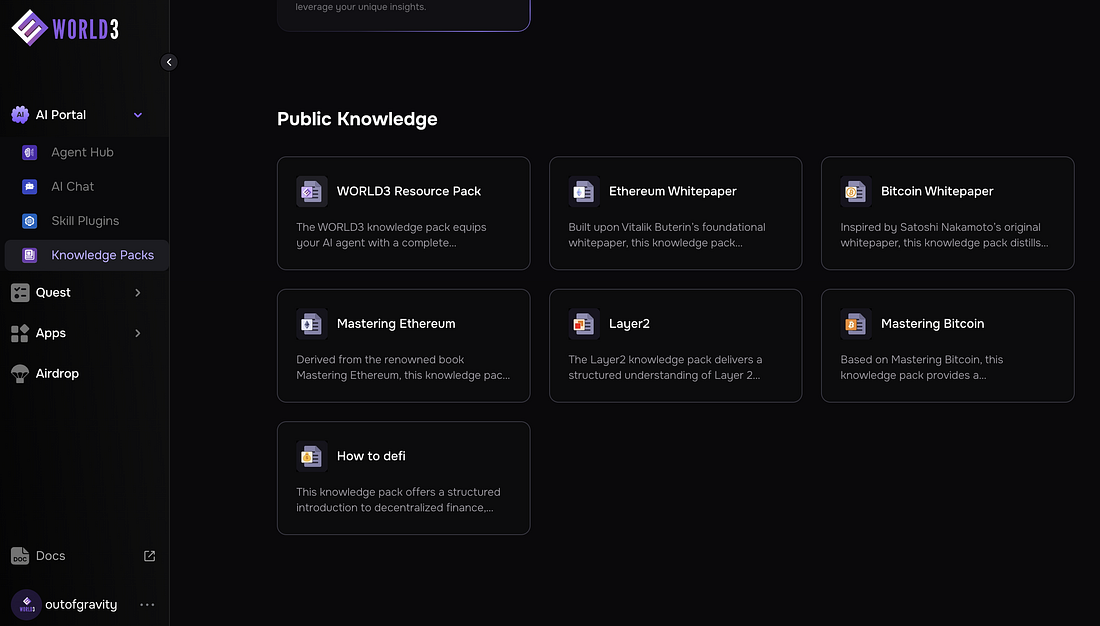Click the Skill Plugins icon

(30, 221)
